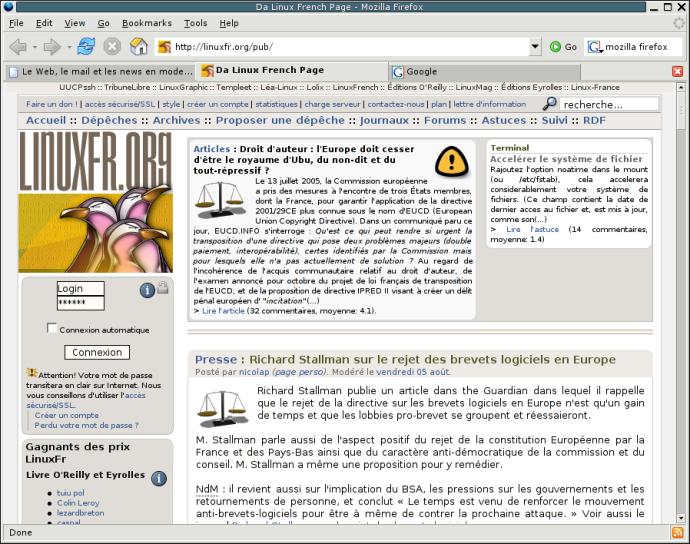Viewport: 690px width, 544px height.
Task: Expand the URL bar history dropdown
Action: coord(536,46)
